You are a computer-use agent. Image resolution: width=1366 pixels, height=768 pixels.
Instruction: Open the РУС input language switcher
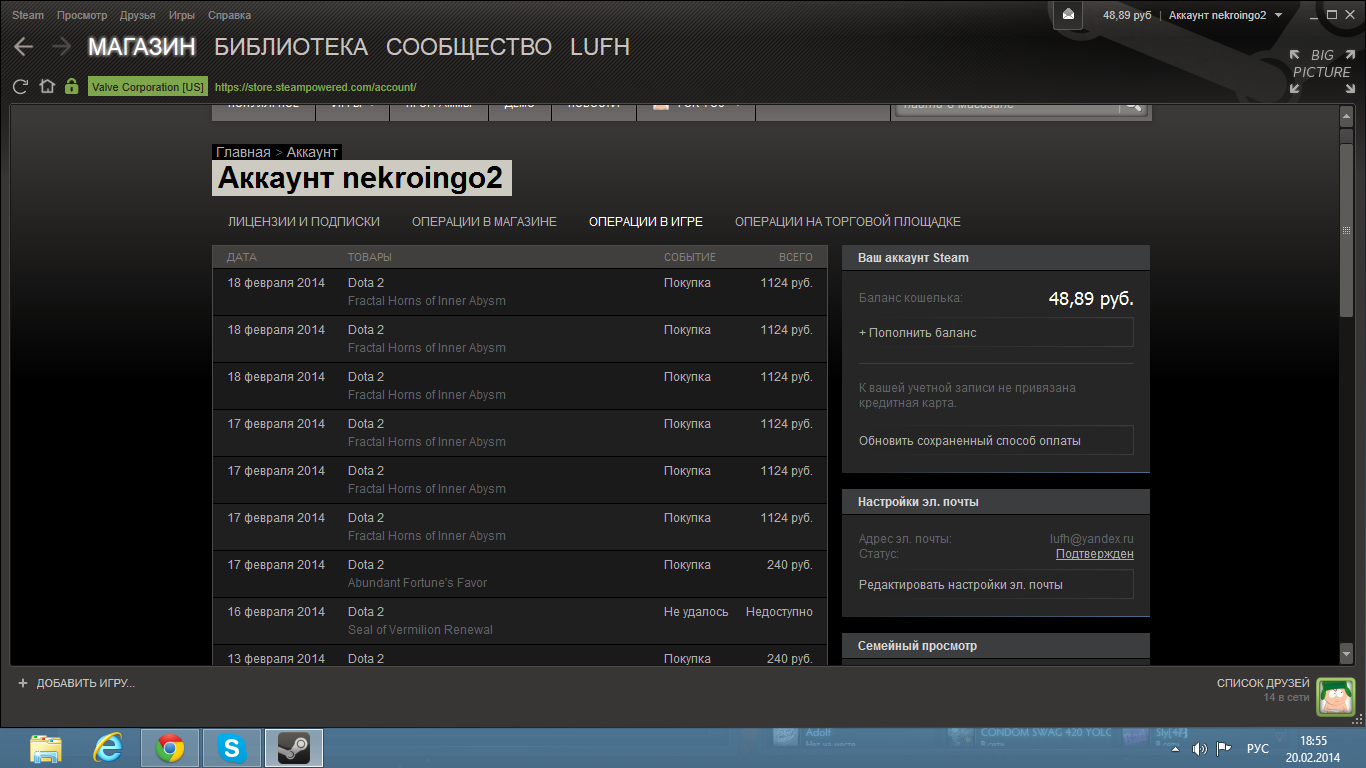click(1258, 748)
